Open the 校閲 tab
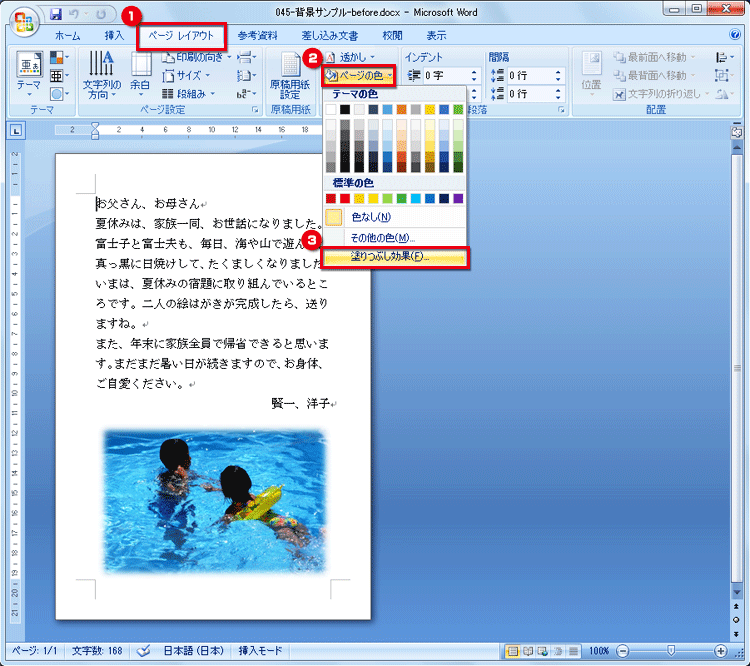Image resolution: width=750 pixels, height=666 pixels. [x=392, y=35]
